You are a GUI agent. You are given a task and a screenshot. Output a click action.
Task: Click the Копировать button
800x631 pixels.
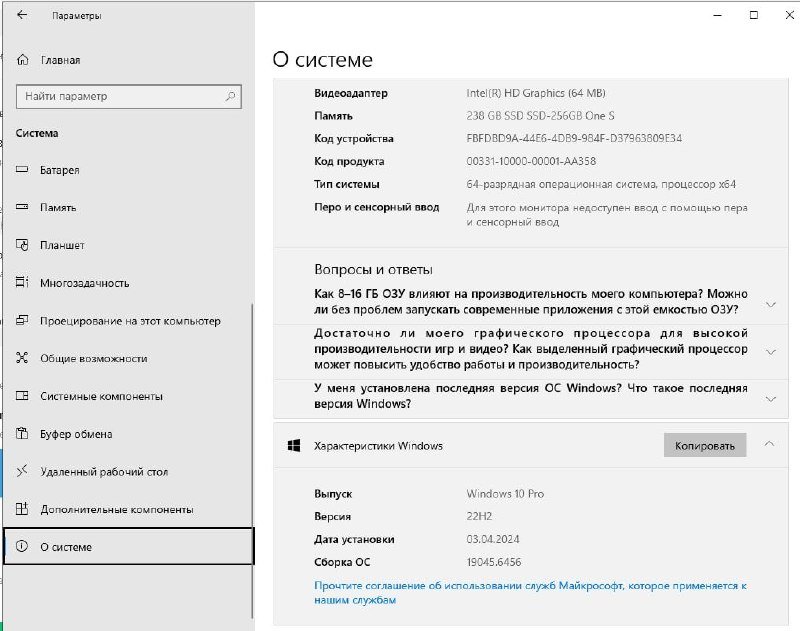pyautogui.click(x=705, y=445)
